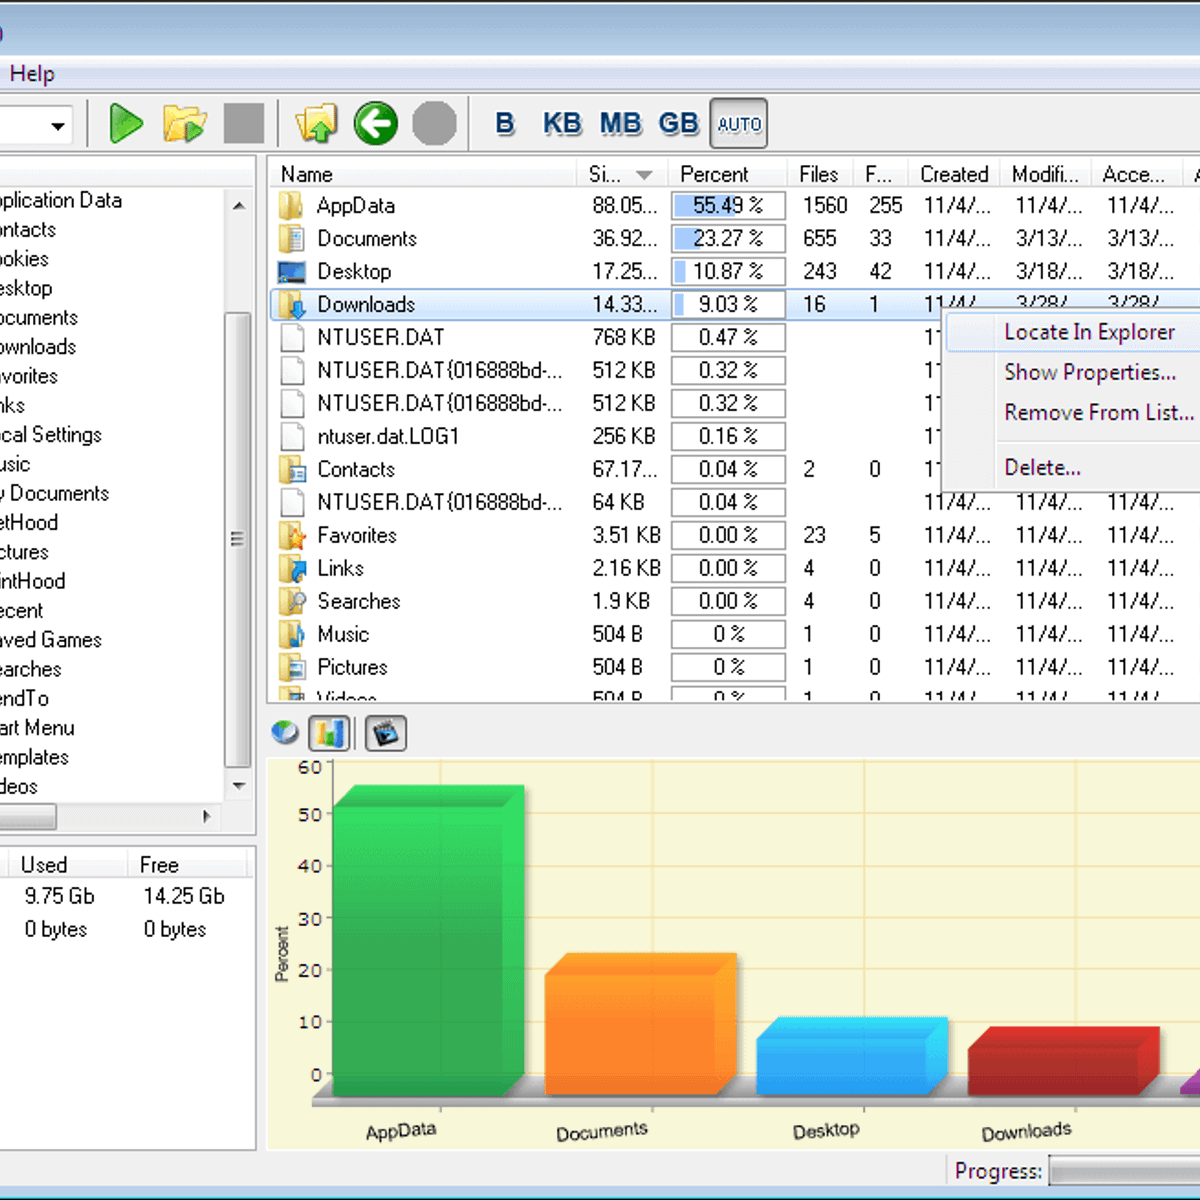Display sizes in KB units
This screenshot has width=1200, height=1200.
tap(561, 123)
